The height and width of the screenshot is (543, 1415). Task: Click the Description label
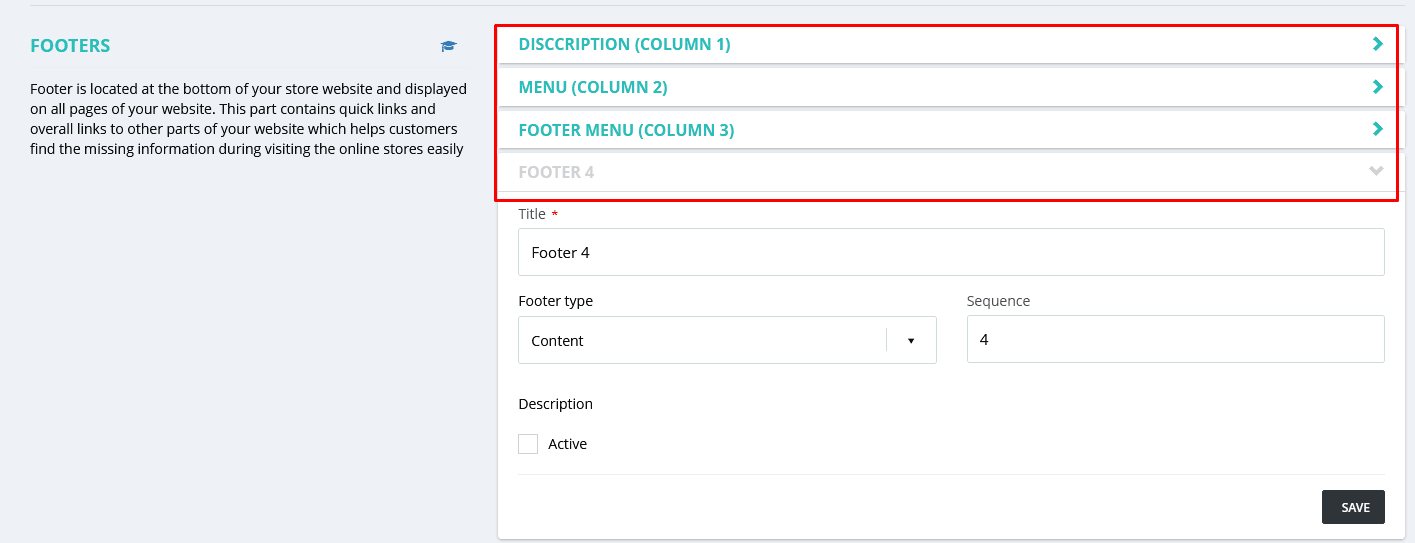(555, 404)
